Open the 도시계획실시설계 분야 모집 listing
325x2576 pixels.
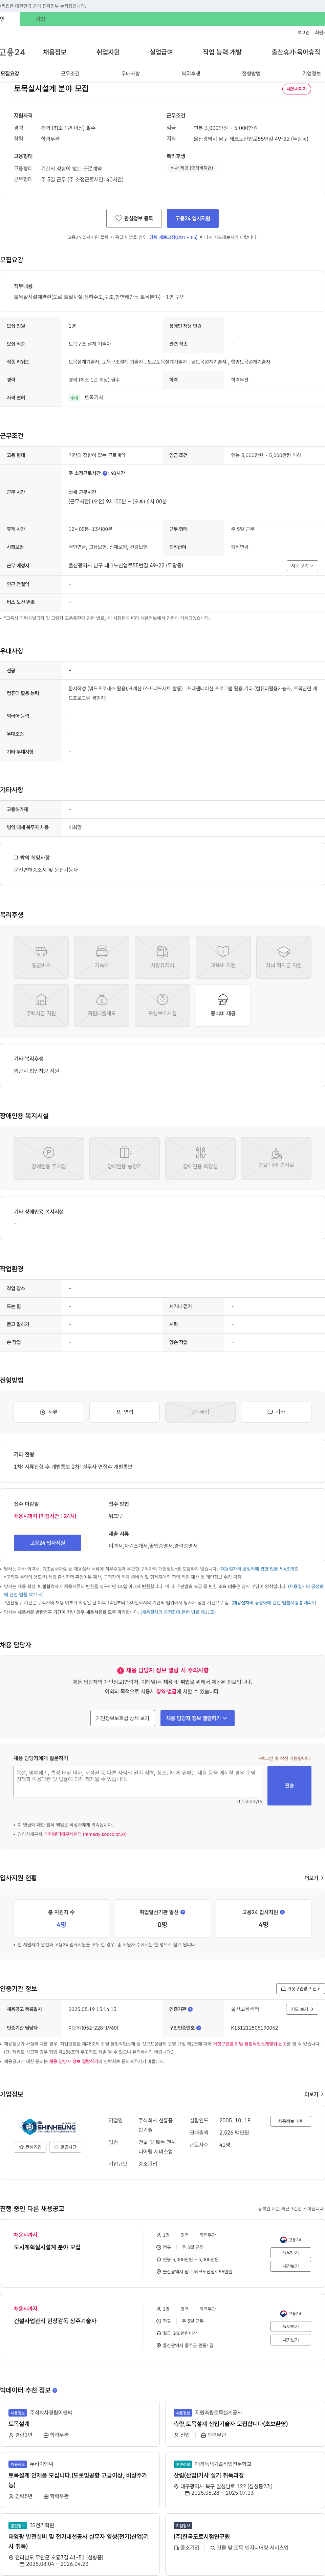click(x=47, y=2247)
